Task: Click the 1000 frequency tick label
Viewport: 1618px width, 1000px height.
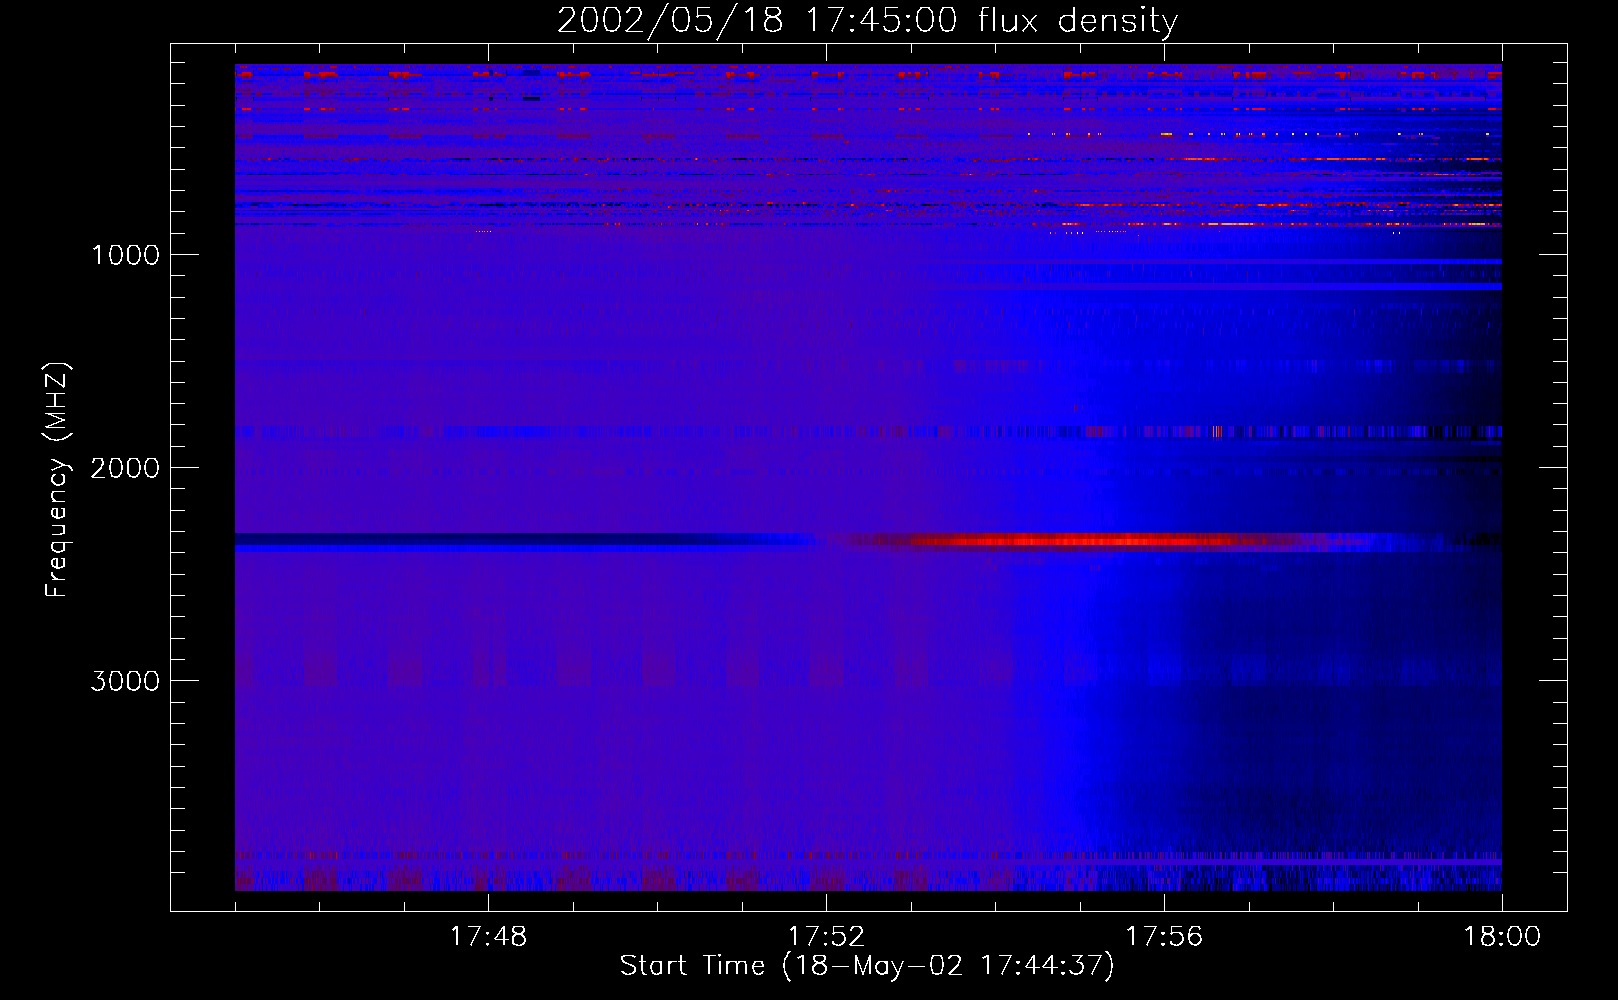Action: pos(126,255)
